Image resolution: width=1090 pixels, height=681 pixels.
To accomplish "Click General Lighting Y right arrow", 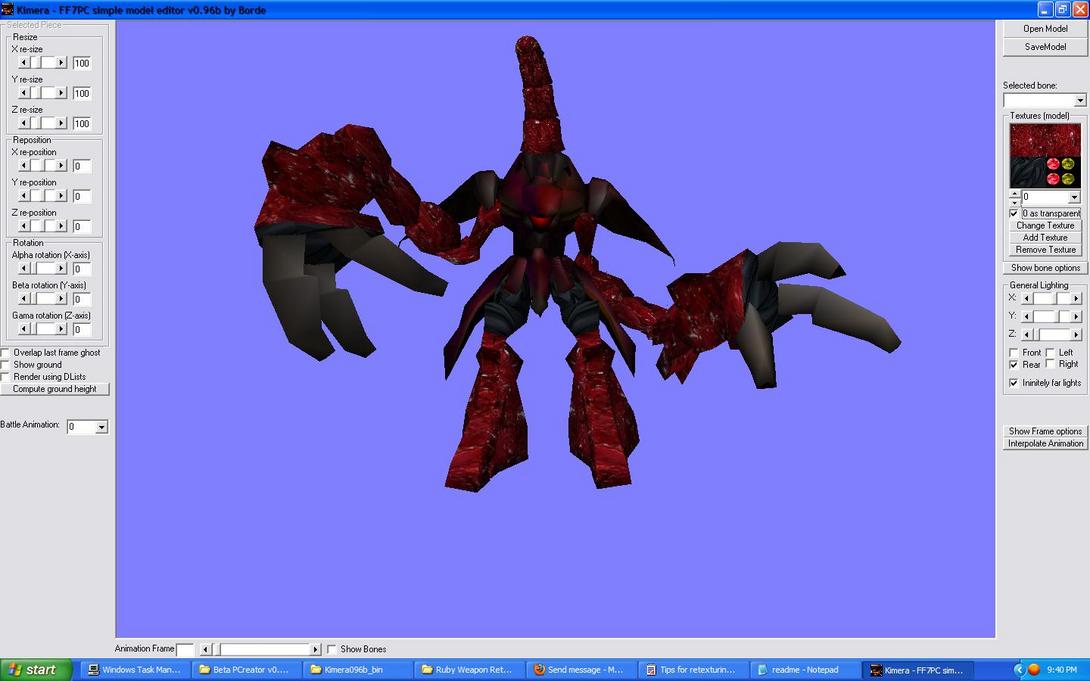I will (1076, 316).
